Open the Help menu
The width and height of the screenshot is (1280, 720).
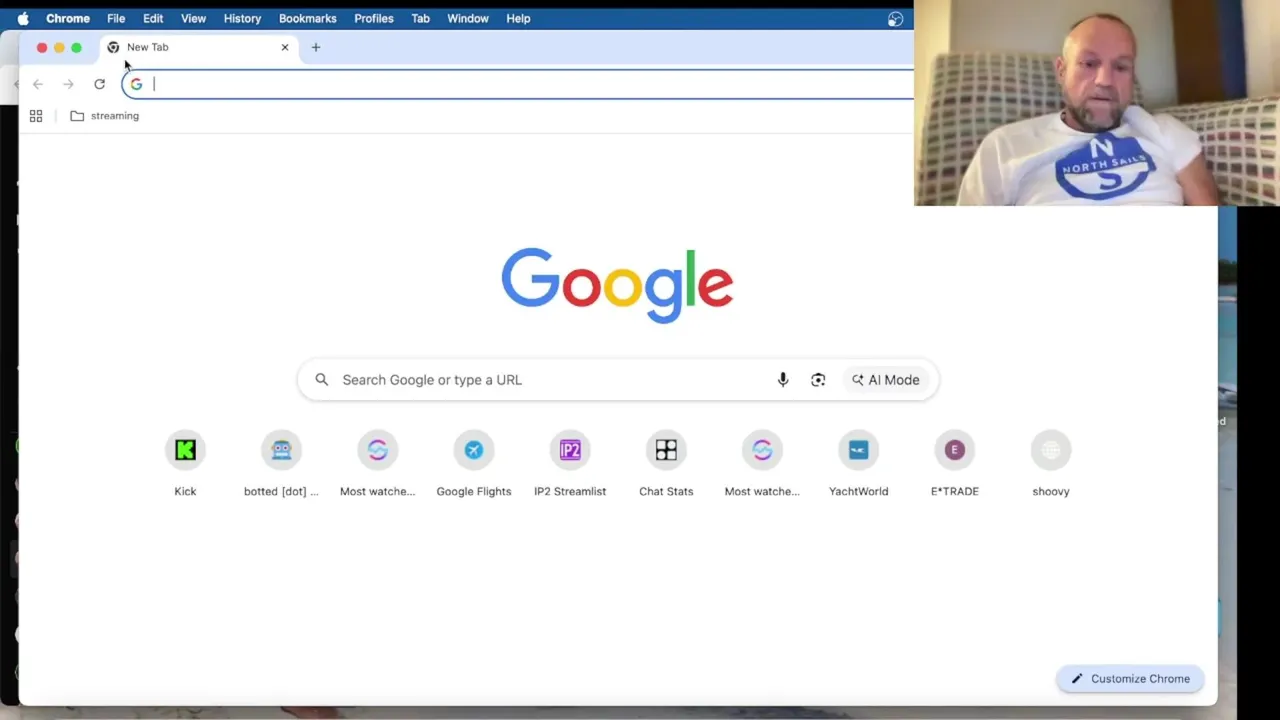pyautogui.click(x=518, y=18)
